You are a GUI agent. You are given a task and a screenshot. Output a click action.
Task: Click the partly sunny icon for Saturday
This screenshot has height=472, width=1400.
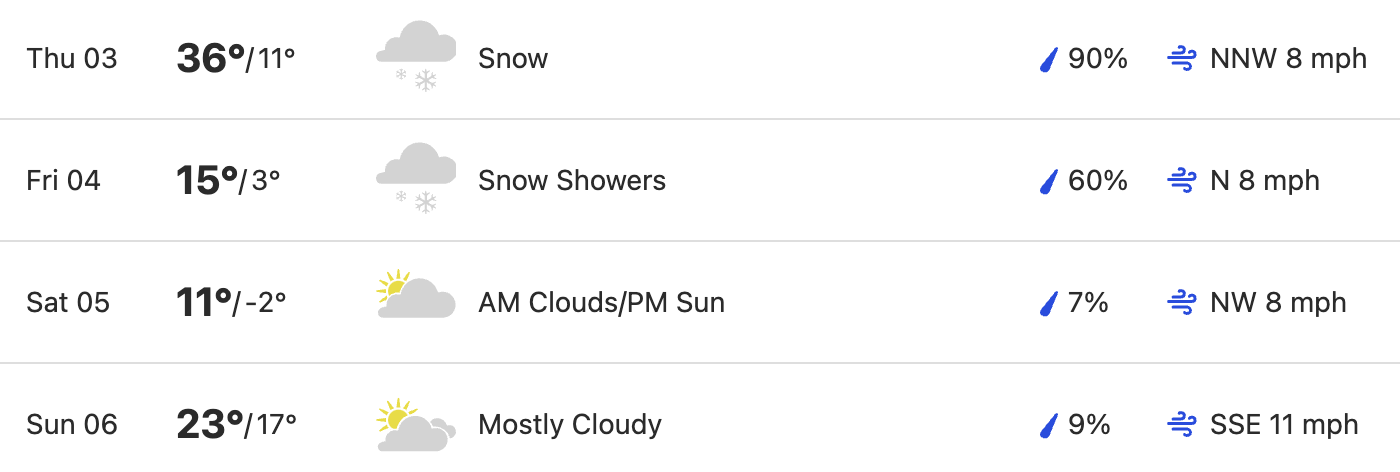[x=416, y=295]
